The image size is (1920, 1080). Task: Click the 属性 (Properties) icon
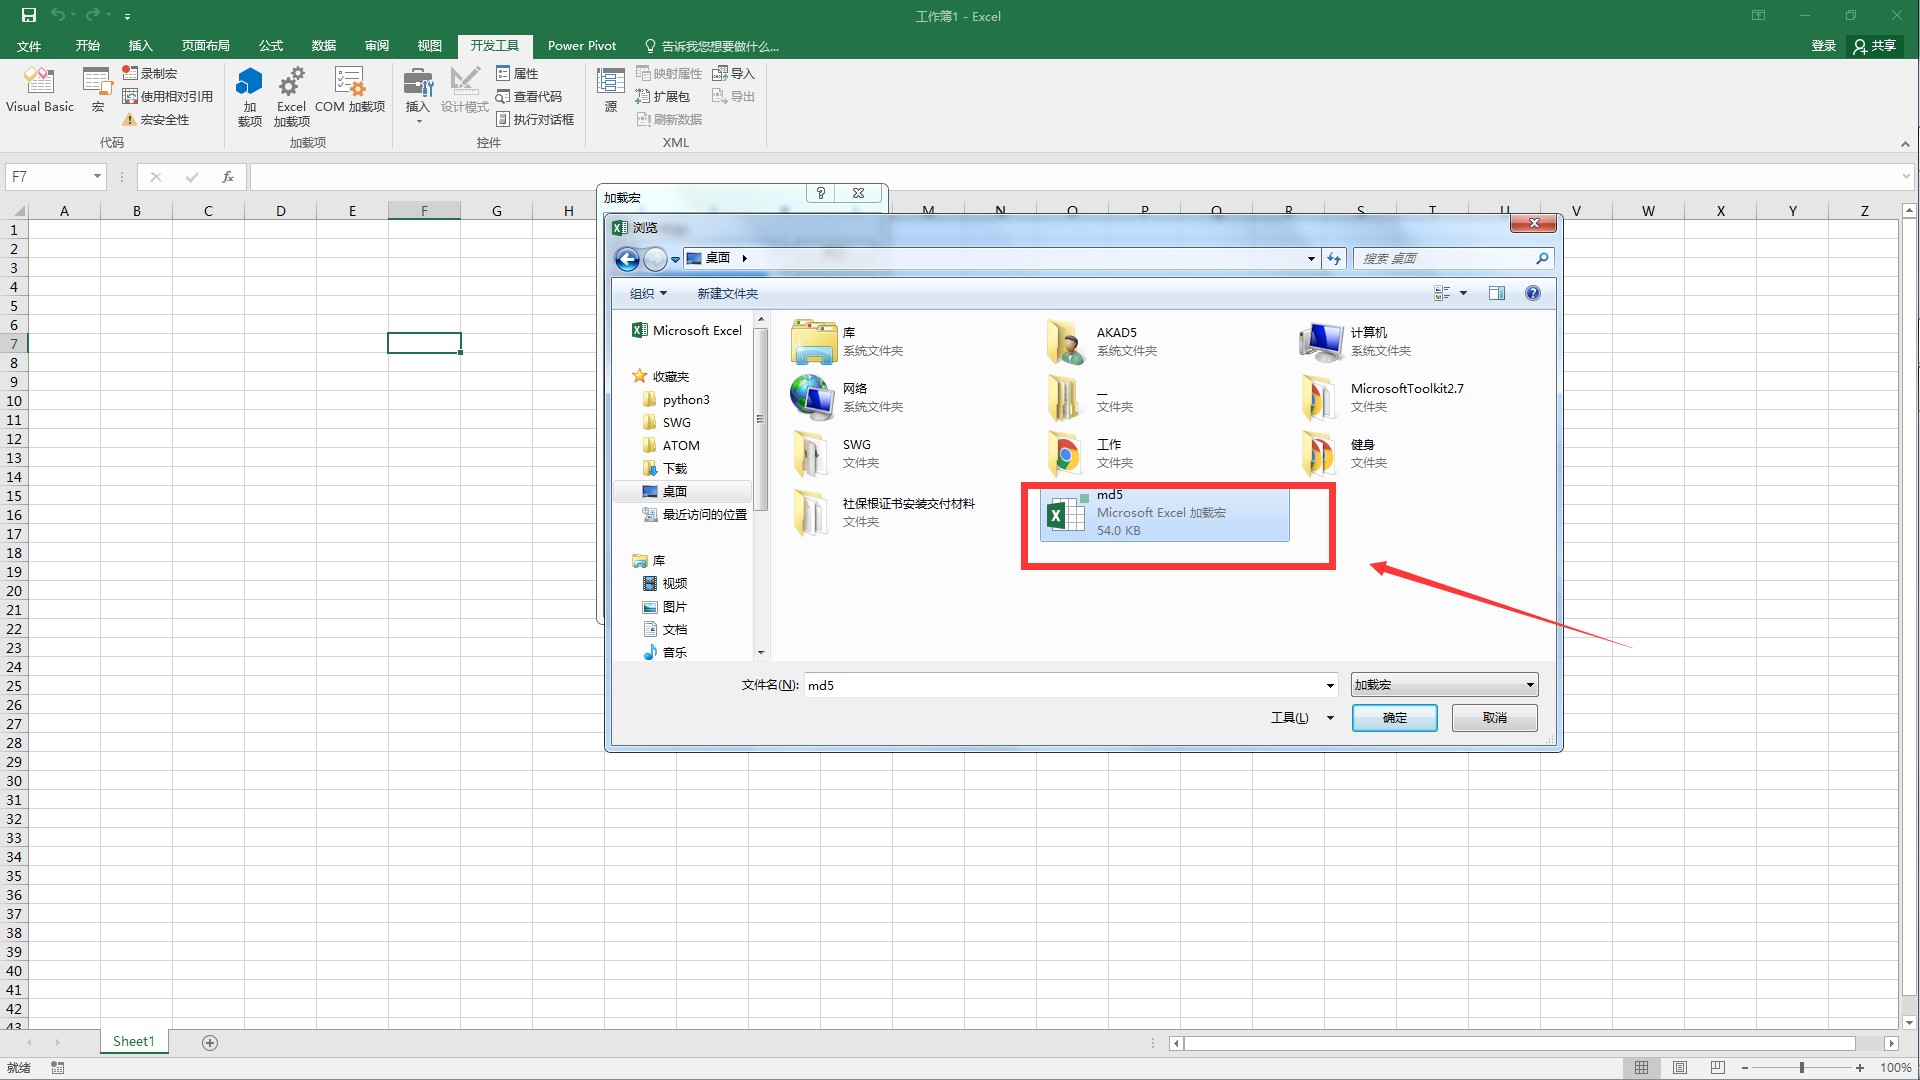click(518, 72)
